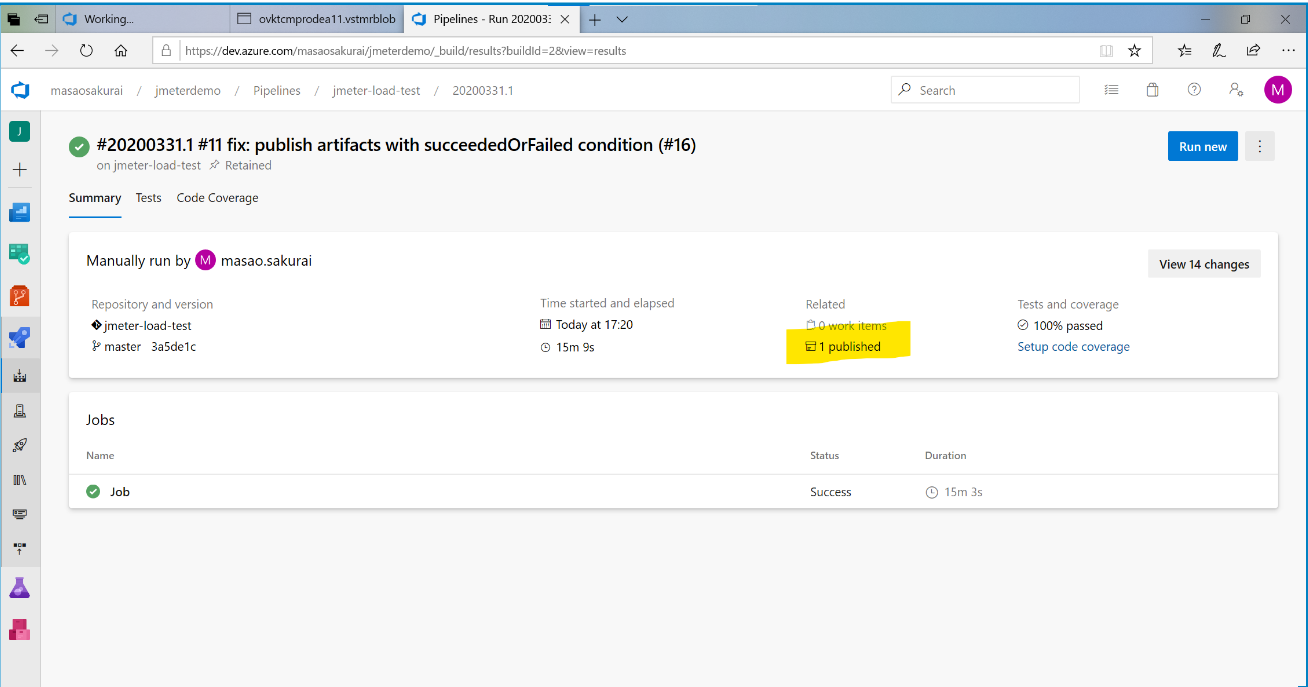Image resolution: width=1308 pixels, height=687 pixels.
Task: Open Azure Boards in the sidebar
Action: click(x=20, y=254)
